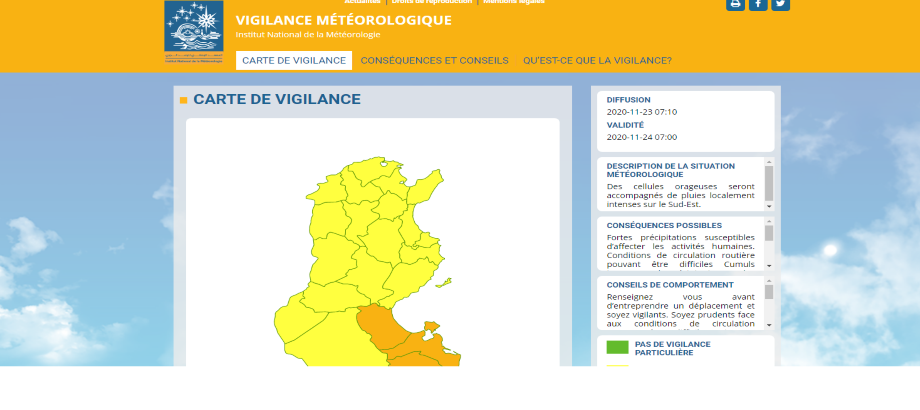Click the Actualités link at top

pos(362,2)
